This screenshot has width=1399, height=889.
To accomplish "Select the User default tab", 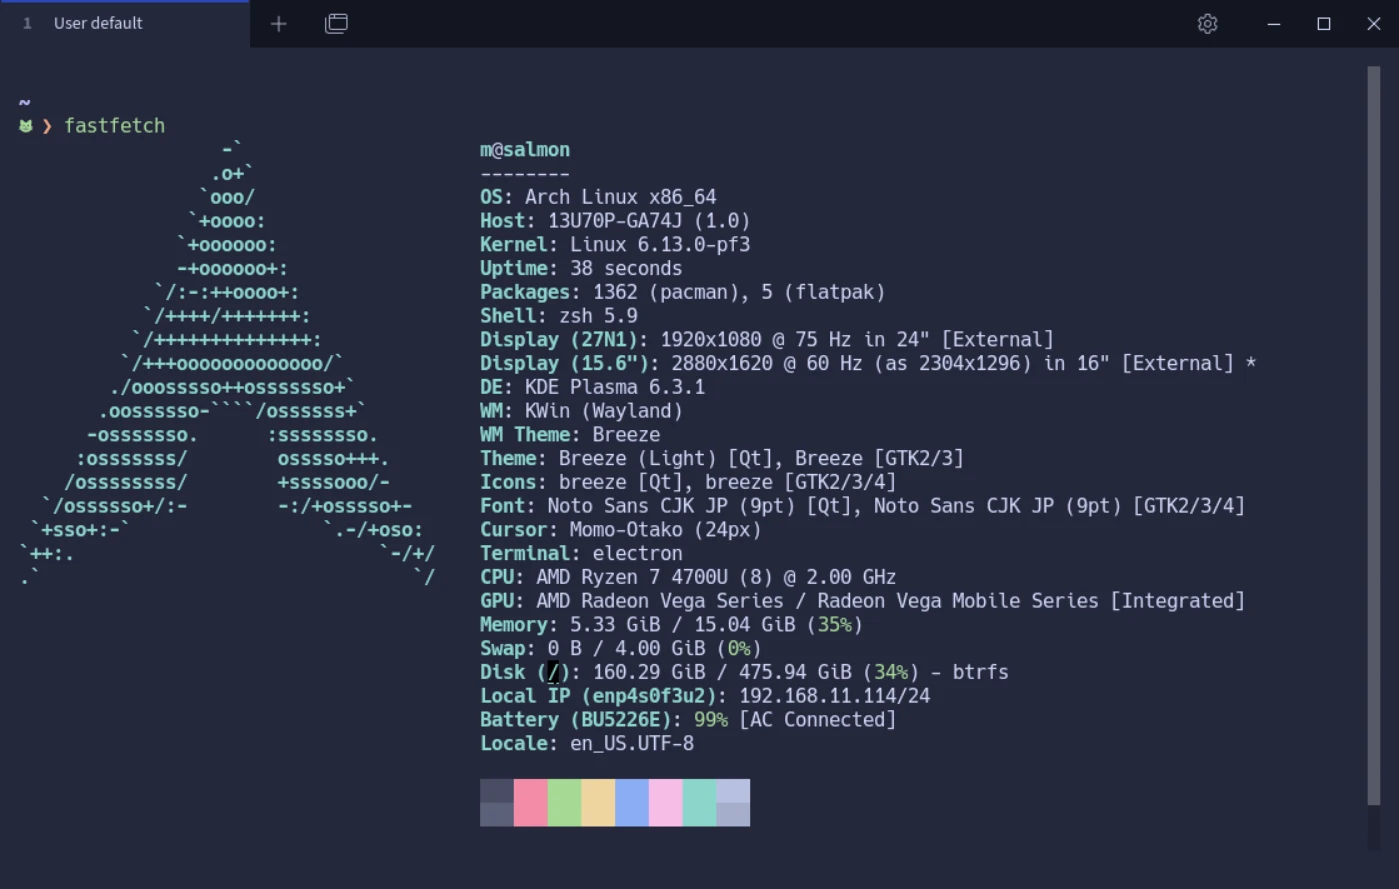I will coord(125,24).
